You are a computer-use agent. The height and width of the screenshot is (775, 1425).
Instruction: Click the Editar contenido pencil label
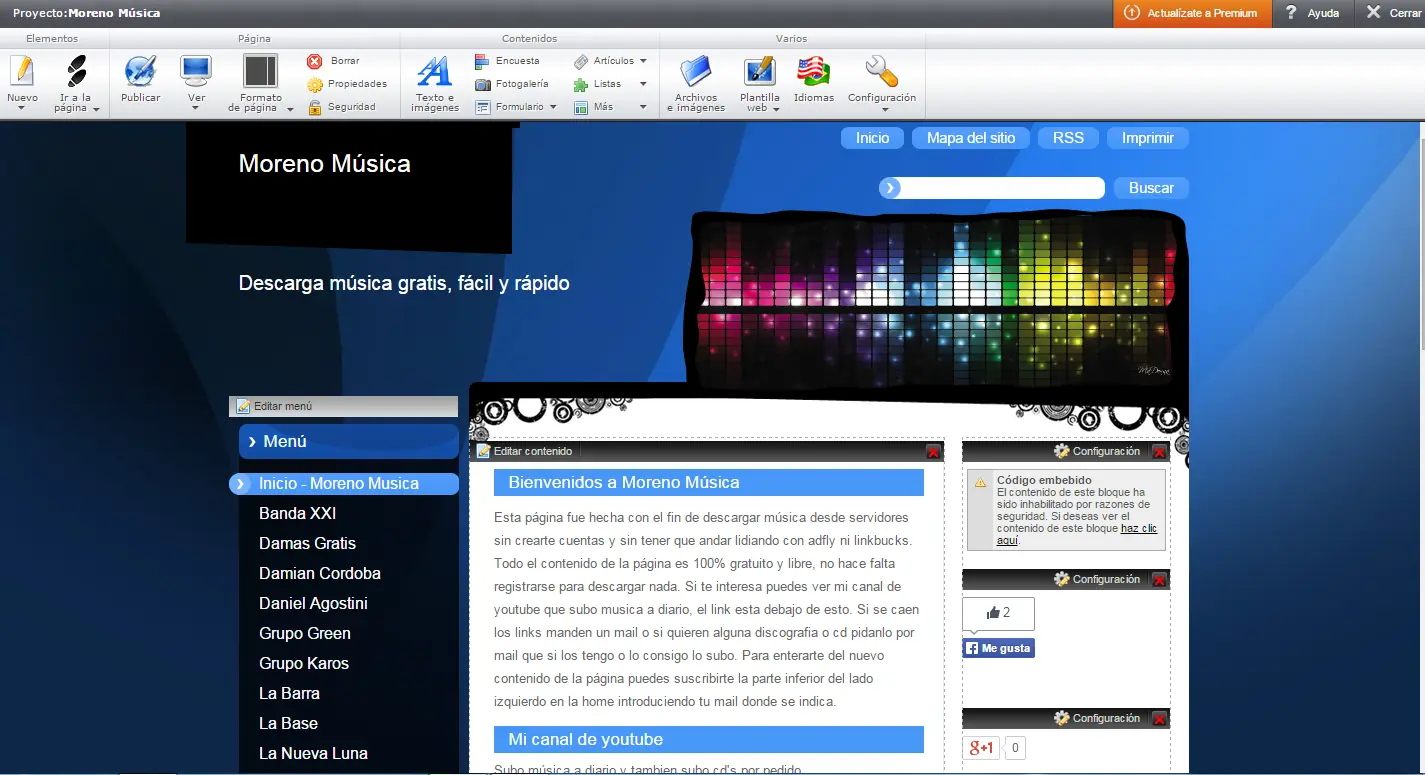(524, 452)
